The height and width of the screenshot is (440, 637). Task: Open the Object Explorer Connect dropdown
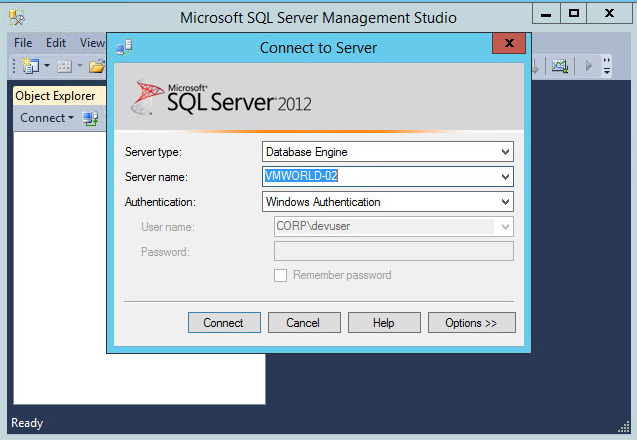47,118
